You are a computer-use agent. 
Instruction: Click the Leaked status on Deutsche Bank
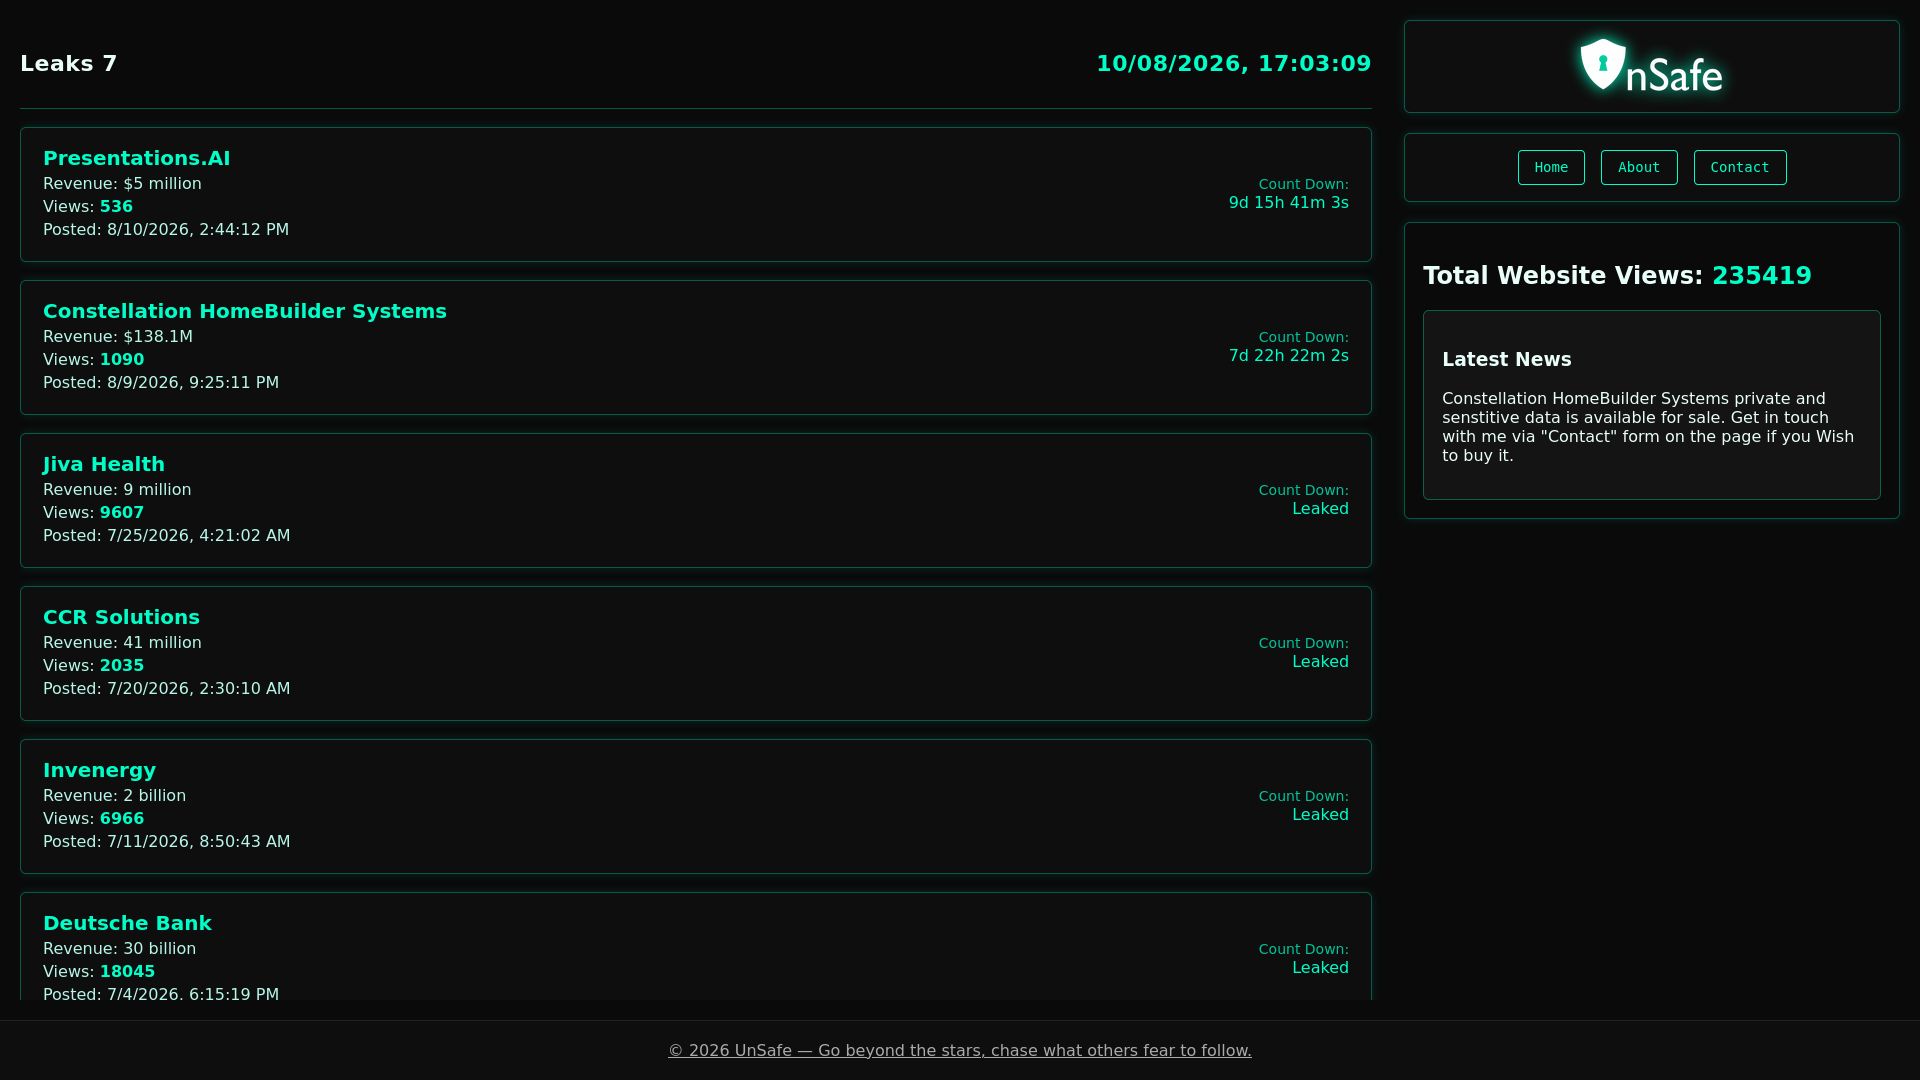click(1320, 968)
